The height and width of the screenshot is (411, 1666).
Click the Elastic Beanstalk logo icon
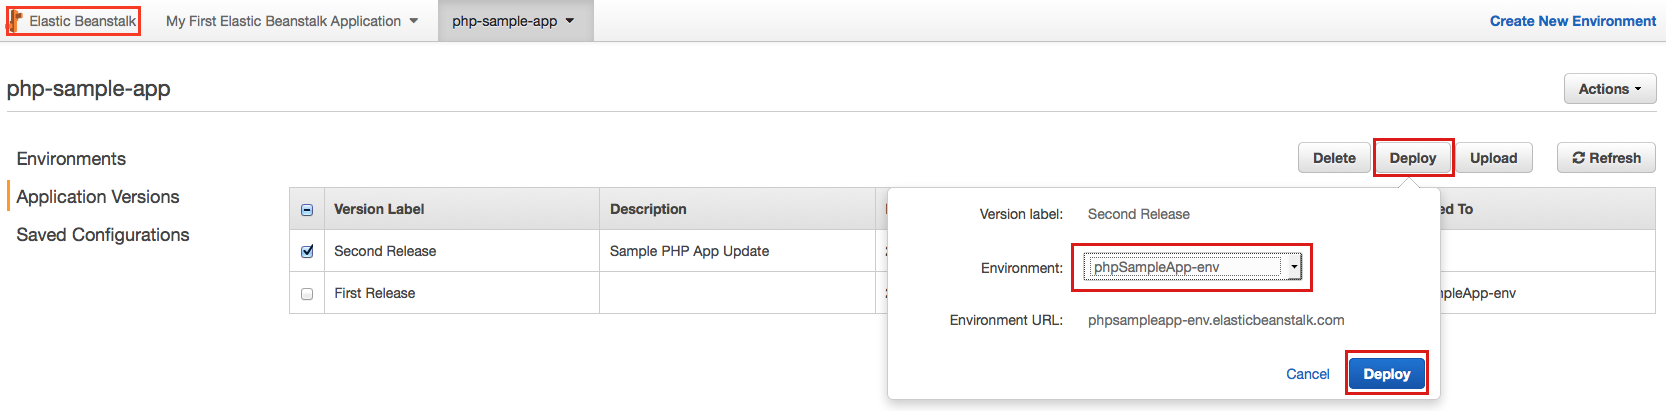point(16,21)
